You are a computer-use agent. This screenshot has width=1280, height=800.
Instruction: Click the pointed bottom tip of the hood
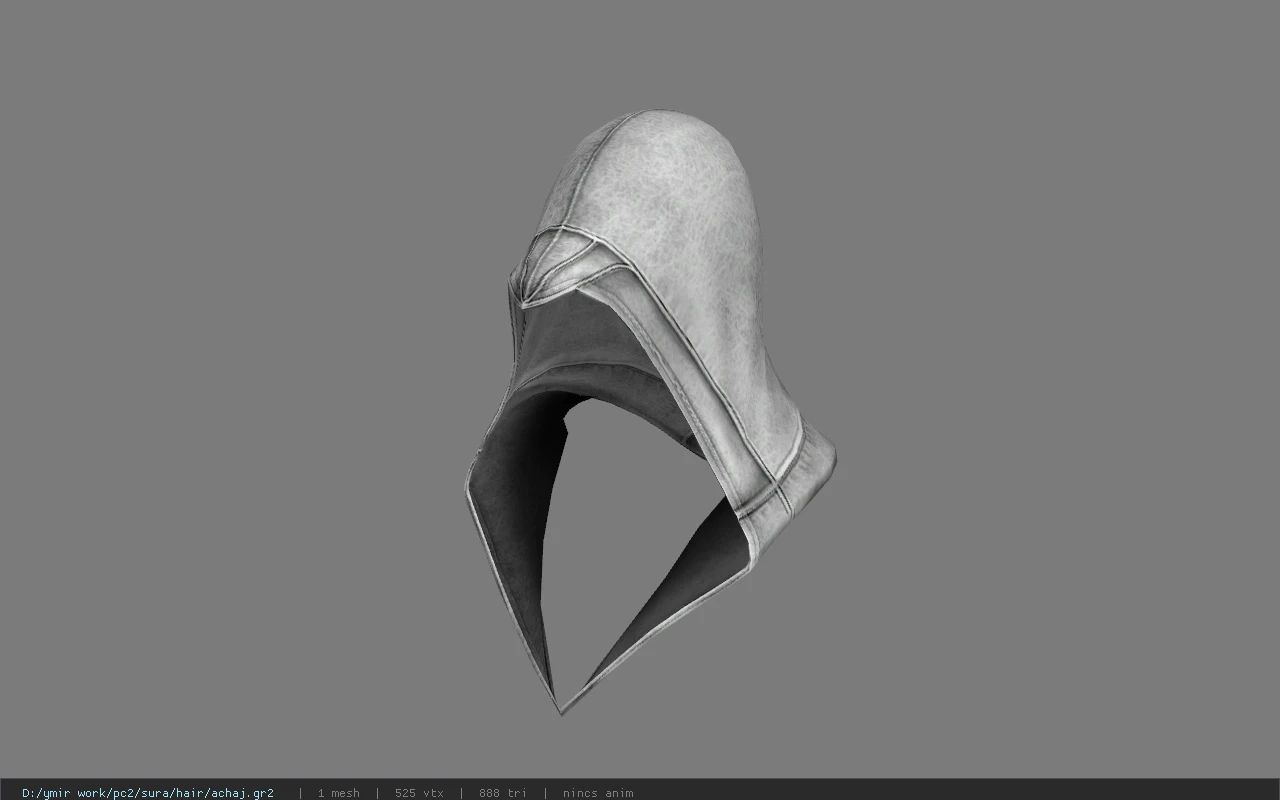coord(561,707)
